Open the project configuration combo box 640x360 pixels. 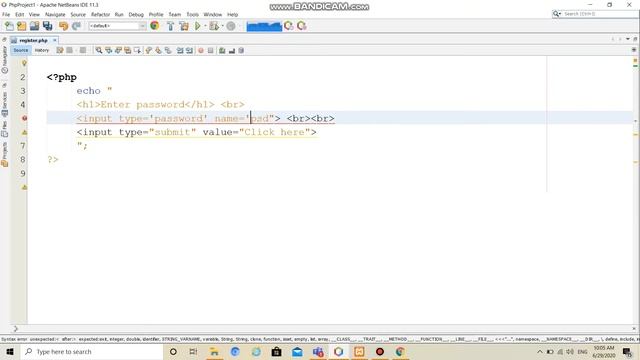117,26
